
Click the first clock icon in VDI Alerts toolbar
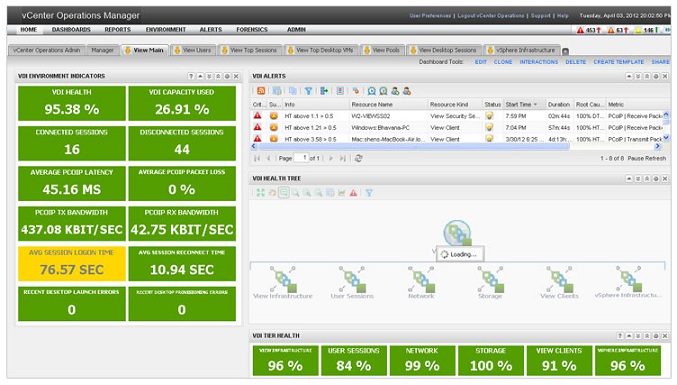click(372, 91)
